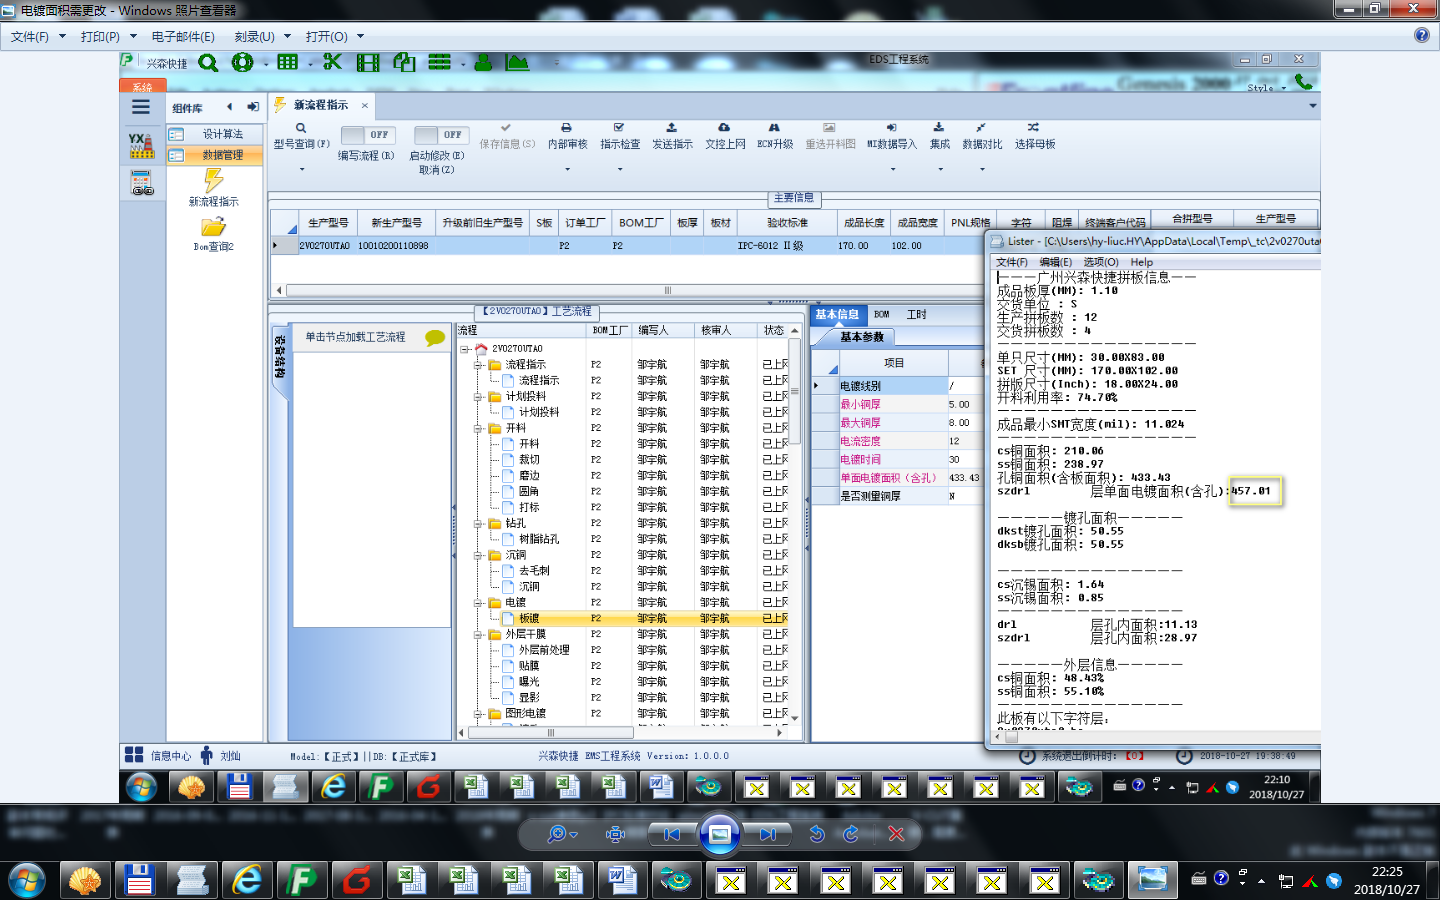This screenshot has height=900, width=1440.
Task: Click 发送指示 upload tool
Action: click(x=672, y=136)
